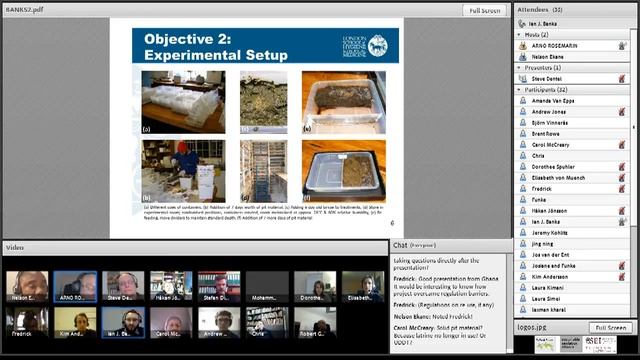
Task: Click muted microphone icon on Andrew Jones row
Action: [x=622, y=111]
